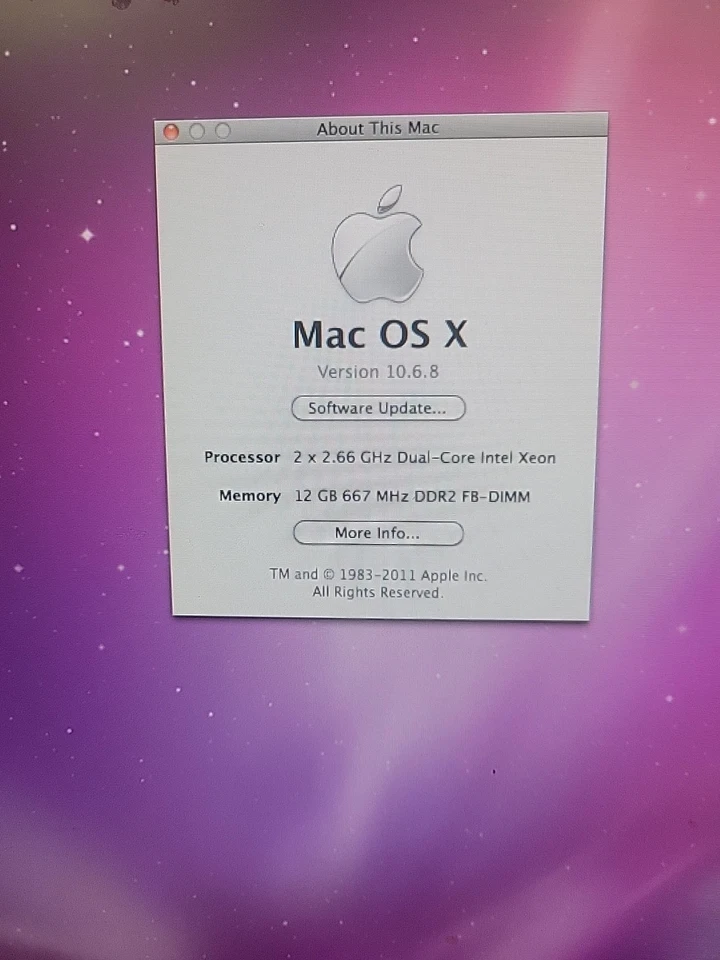The image size is (720, 960).
Task: Select the 2 x 2.66 GHz Dual-Core Intel Xeon text
Action: 424,457
